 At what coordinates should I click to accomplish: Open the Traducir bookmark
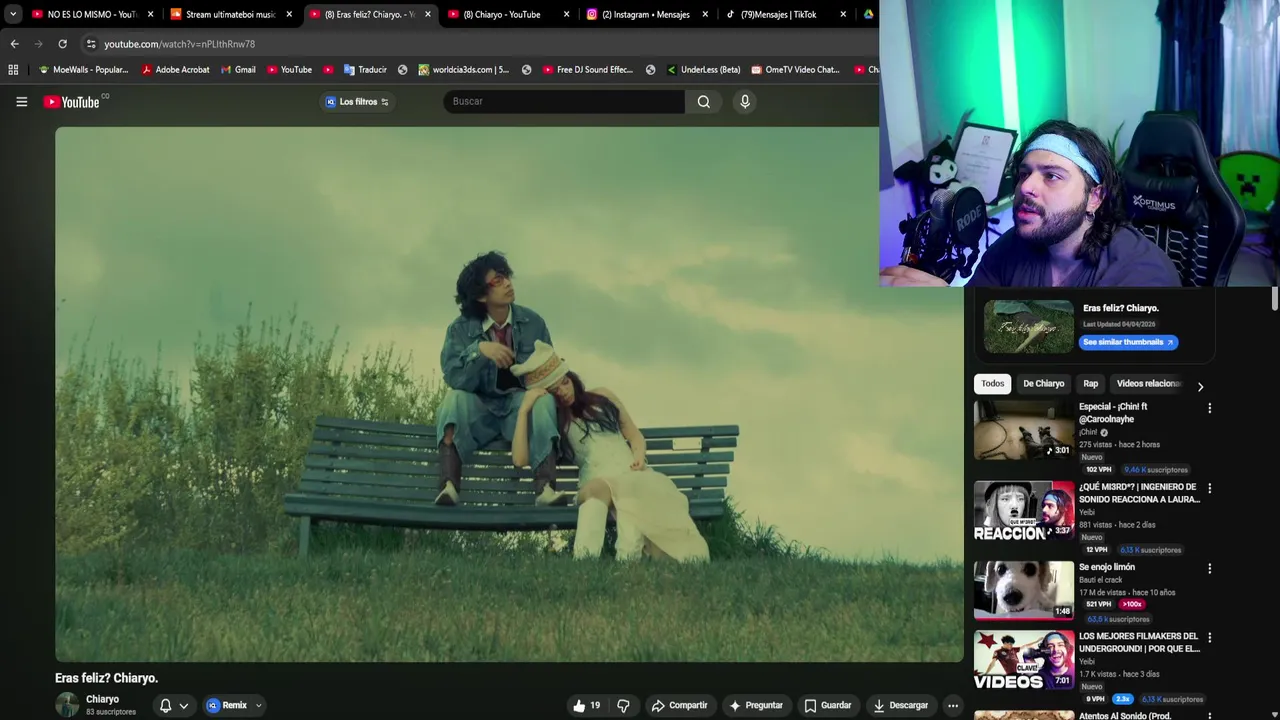(x=365, y=70)
